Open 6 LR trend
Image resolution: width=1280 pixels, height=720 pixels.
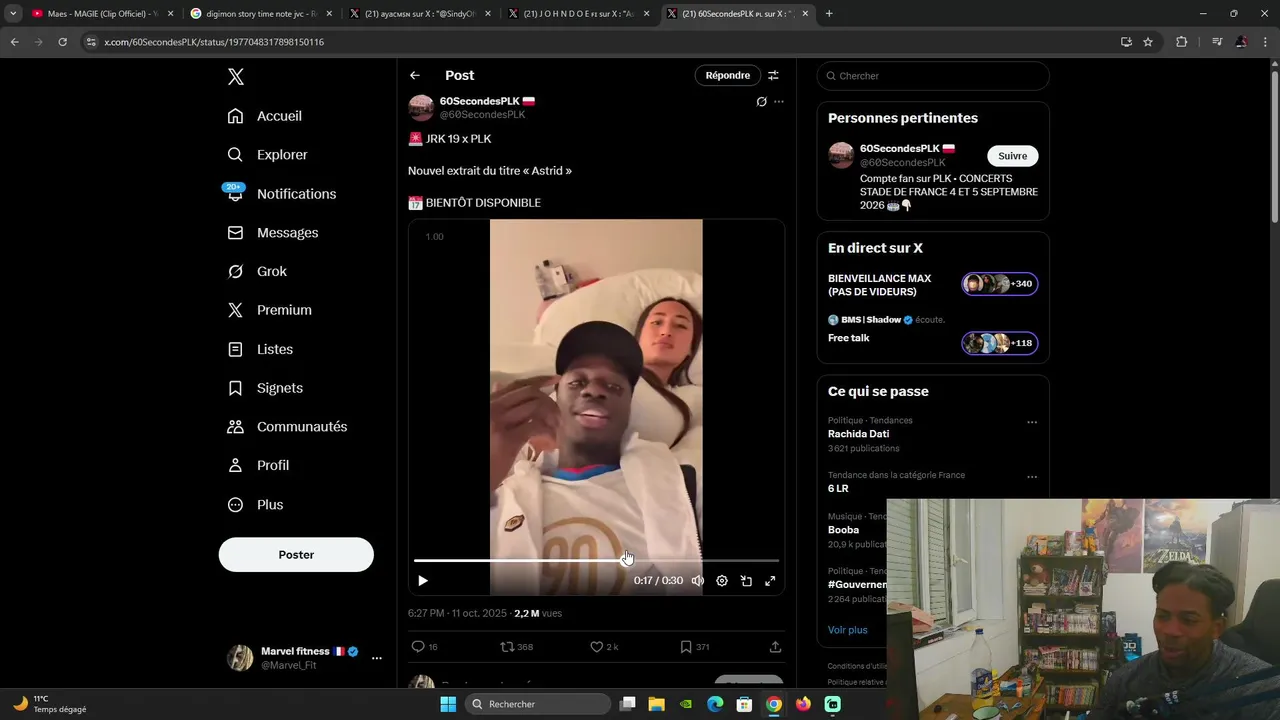838,489
